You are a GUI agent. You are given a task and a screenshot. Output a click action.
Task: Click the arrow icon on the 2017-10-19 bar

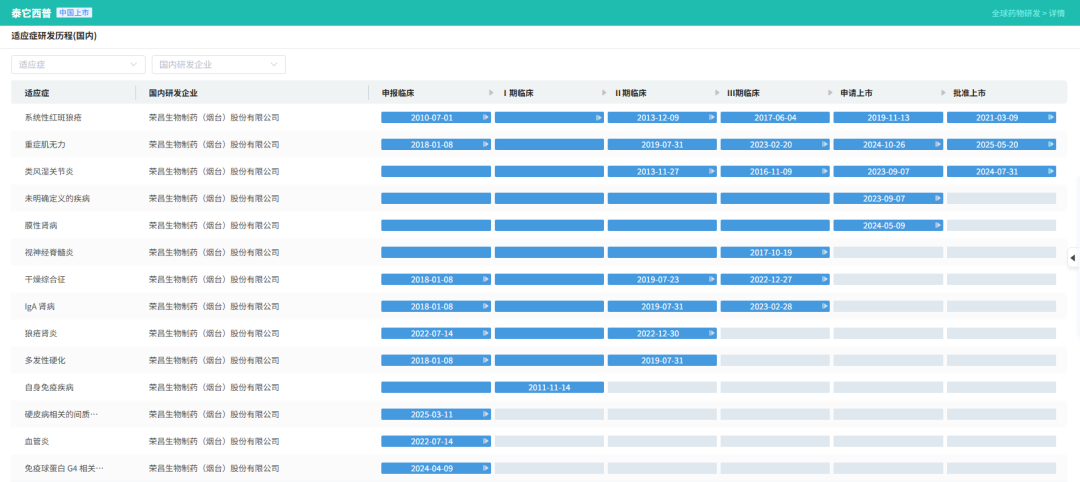tap(825, 252)
